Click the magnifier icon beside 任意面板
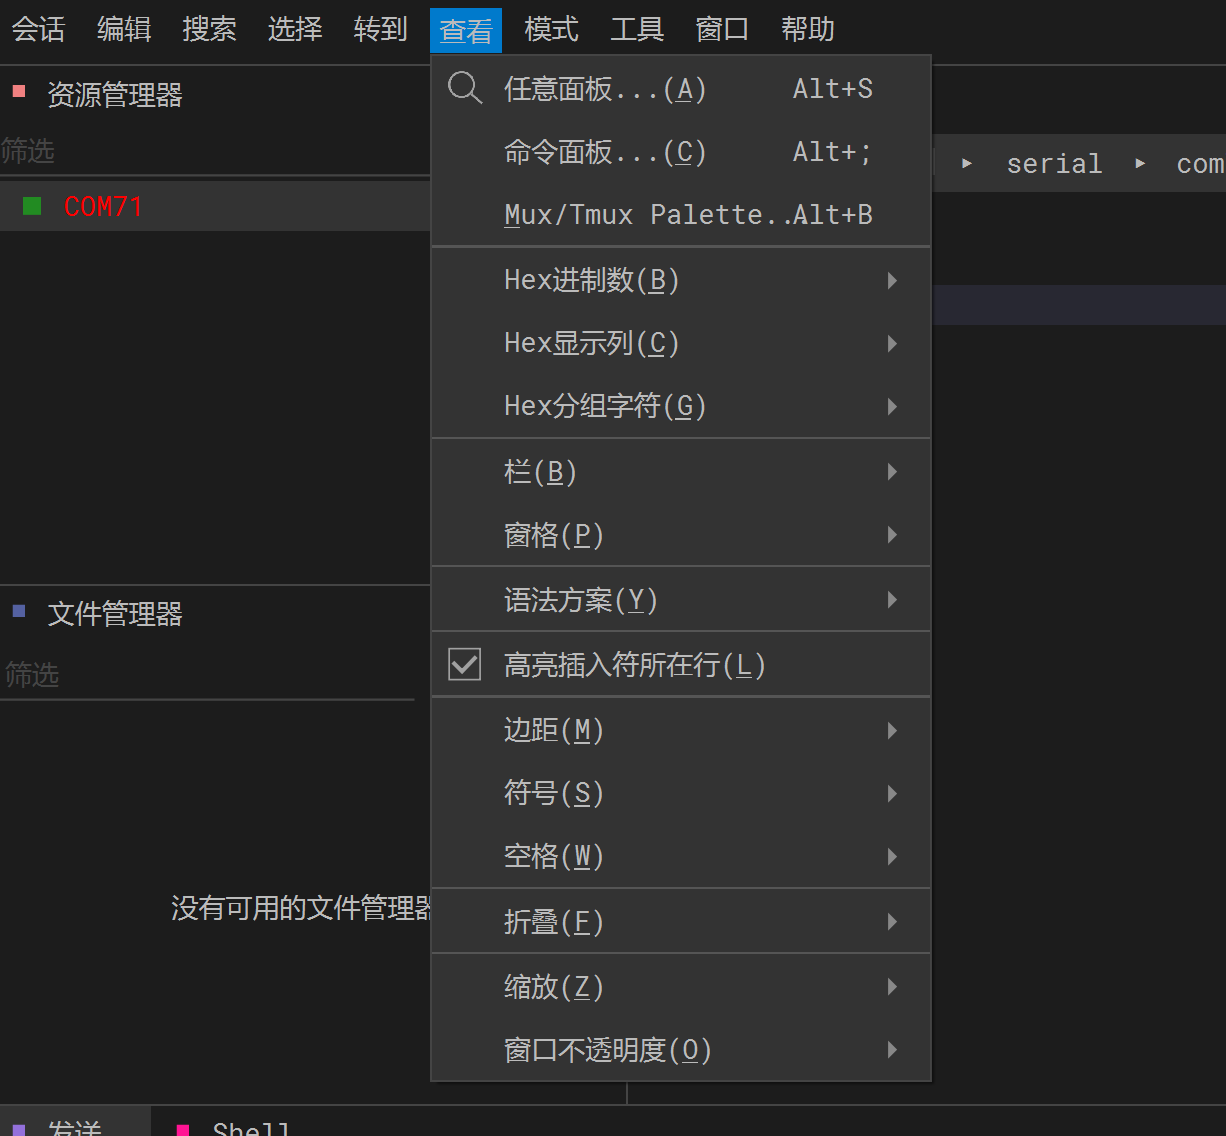Viewport: 1226px width, 1136px height. pyautogui.click(x=464, y=88)
